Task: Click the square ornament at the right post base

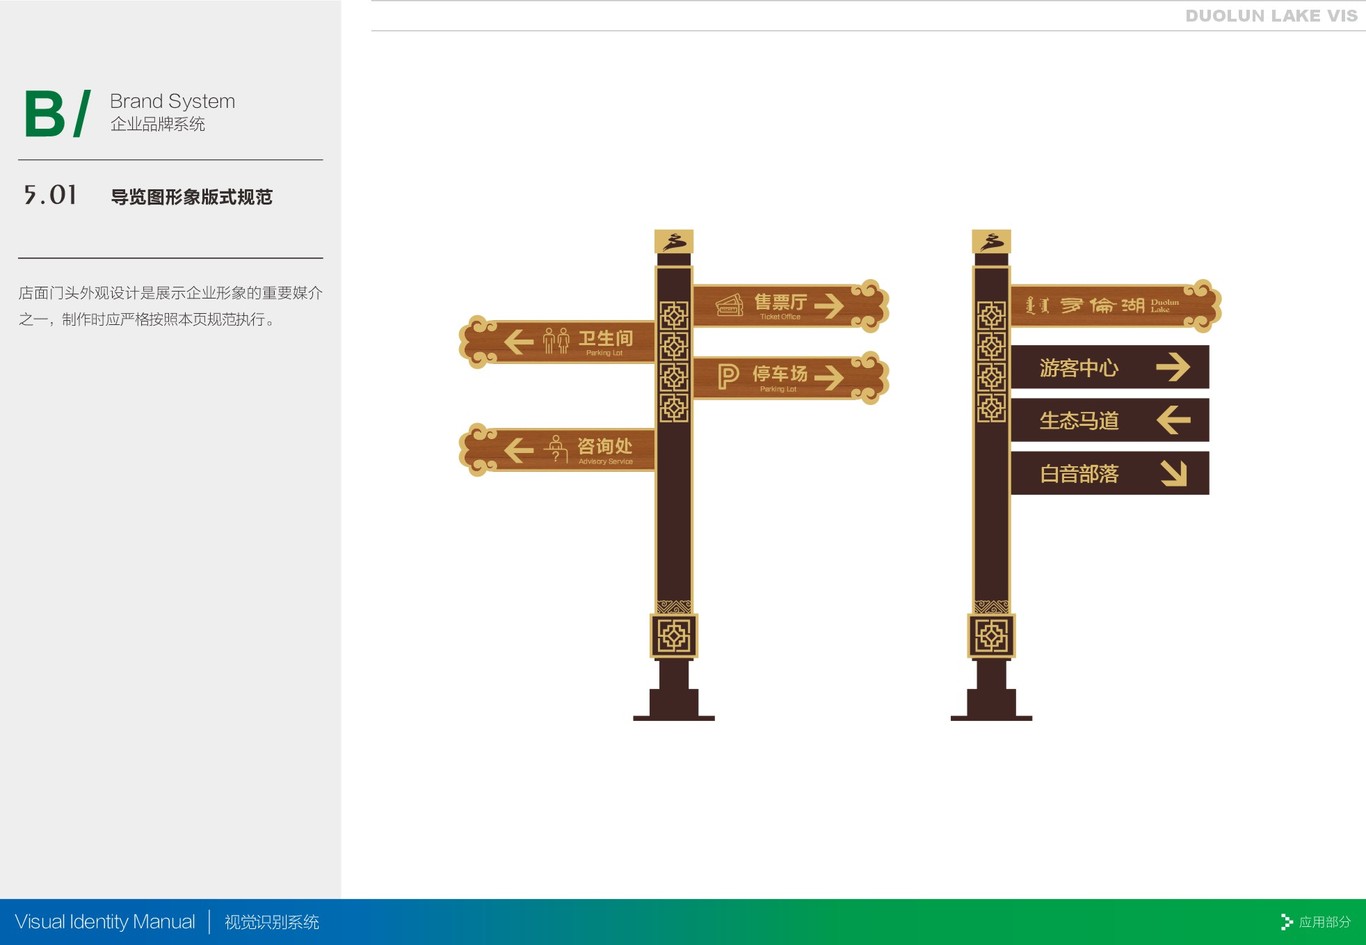Action: coord(991,636)
